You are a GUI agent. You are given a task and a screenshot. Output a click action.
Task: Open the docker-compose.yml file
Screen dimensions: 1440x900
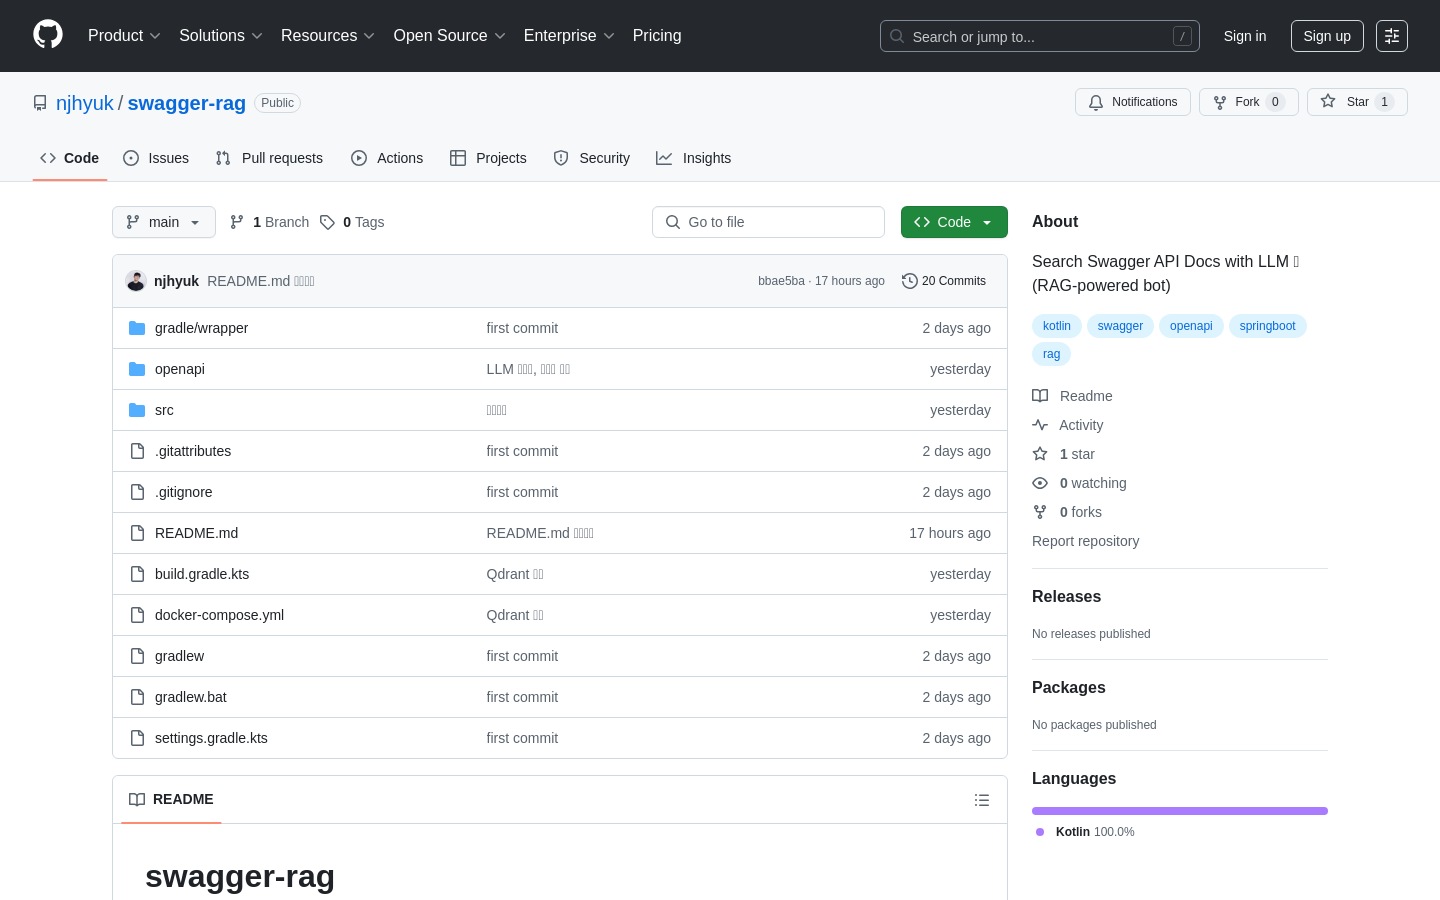pyautogui.click(x=219, y=615)
